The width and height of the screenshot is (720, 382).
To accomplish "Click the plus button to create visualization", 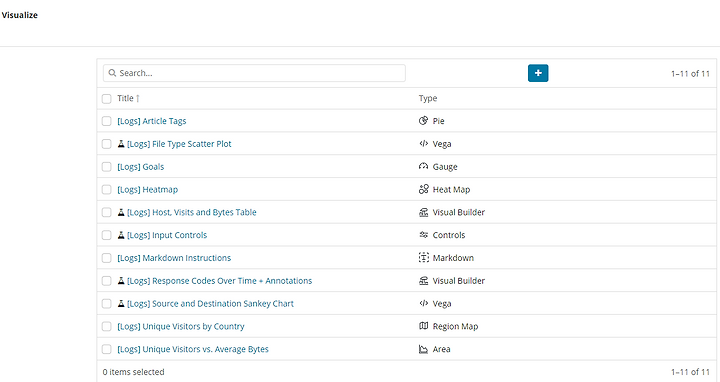I will coord(538,73).
